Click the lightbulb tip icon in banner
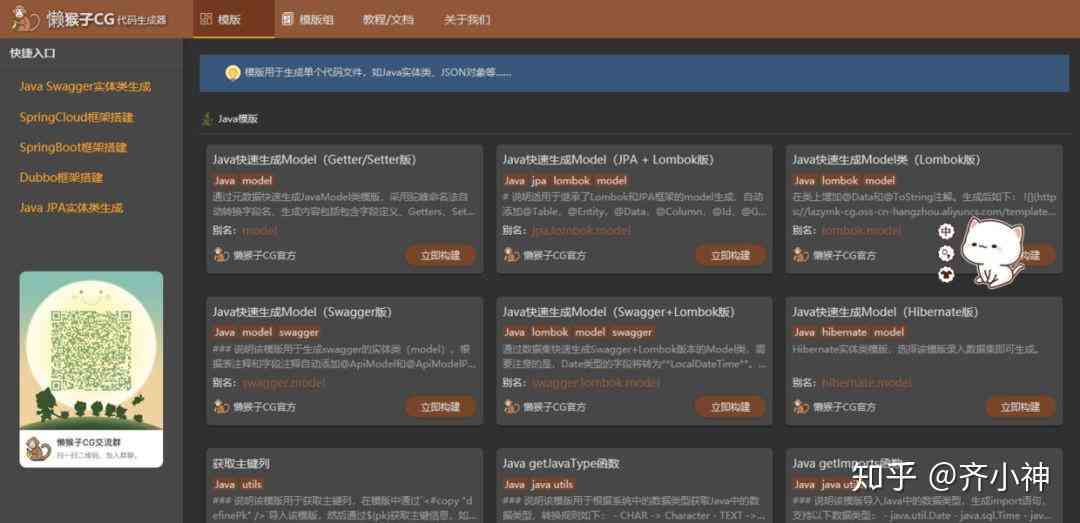Viewport: 1080px width, 523px height. (233, 72)
